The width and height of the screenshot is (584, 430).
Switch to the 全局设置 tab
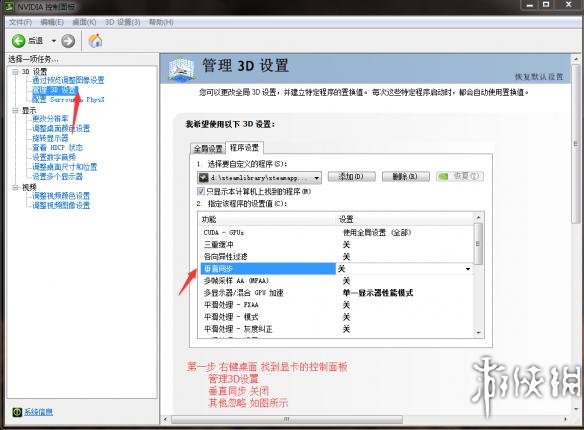click(x=208, y=149)
